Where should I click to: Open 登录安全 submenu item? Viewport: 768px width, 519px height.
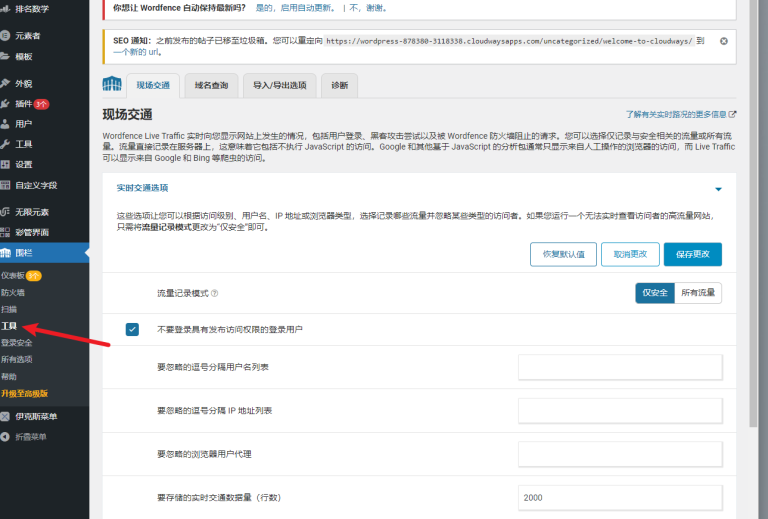[17, 343]
